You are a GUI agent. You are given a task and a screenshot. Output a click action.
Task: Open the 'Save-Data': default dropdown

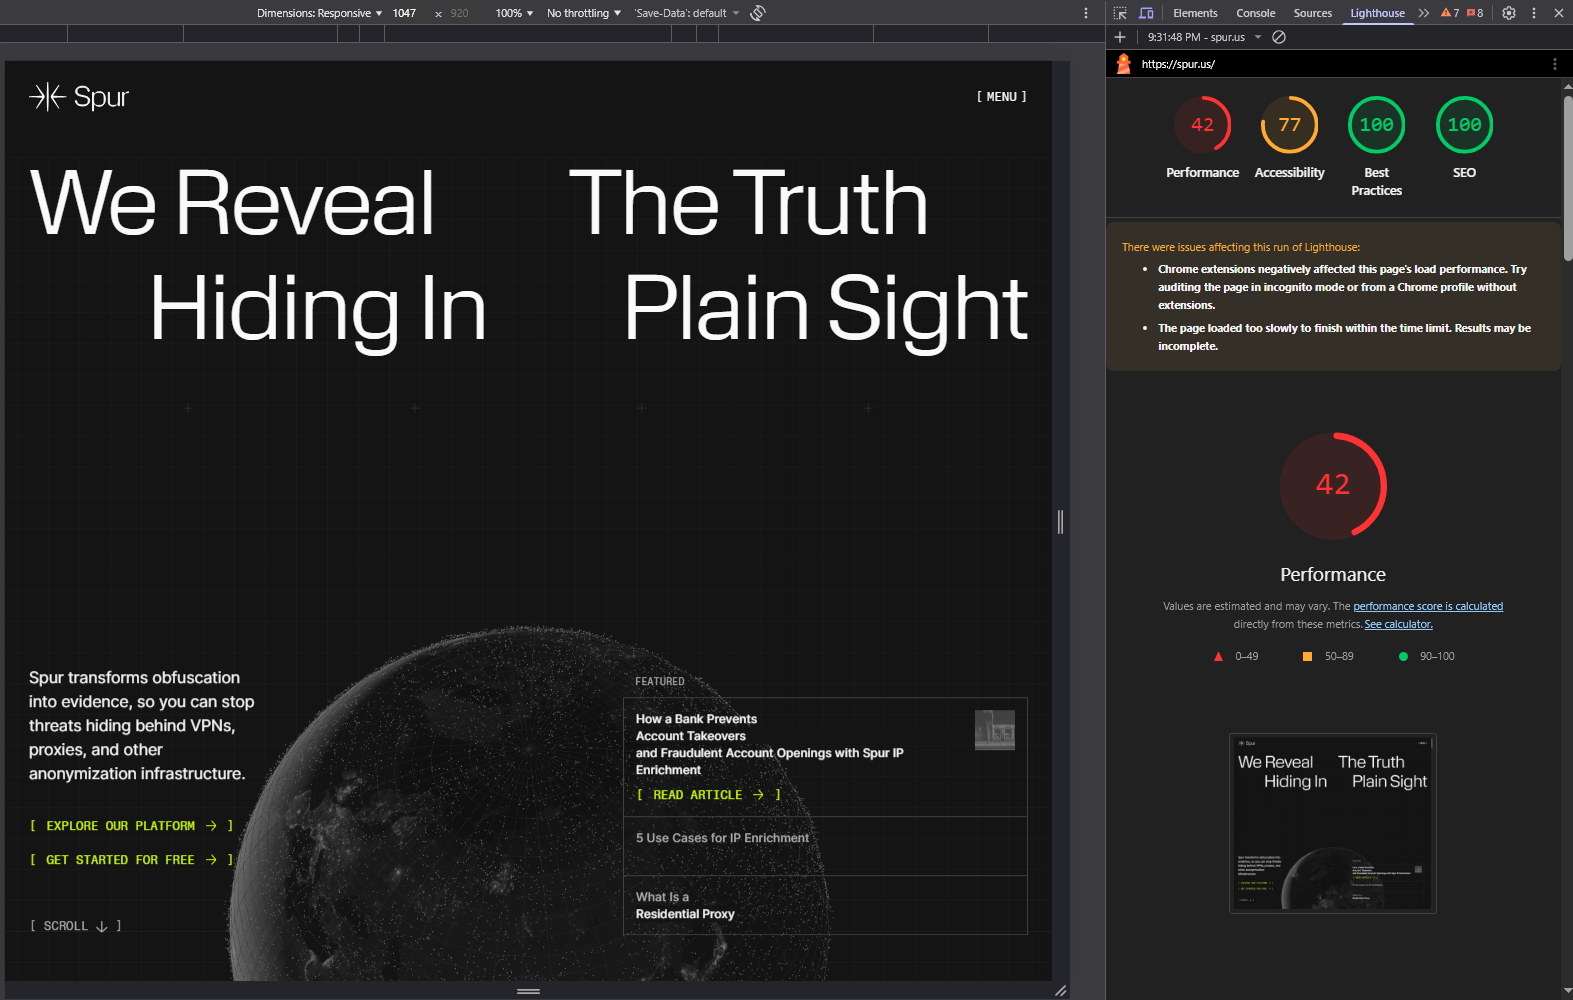coord(687,13)
